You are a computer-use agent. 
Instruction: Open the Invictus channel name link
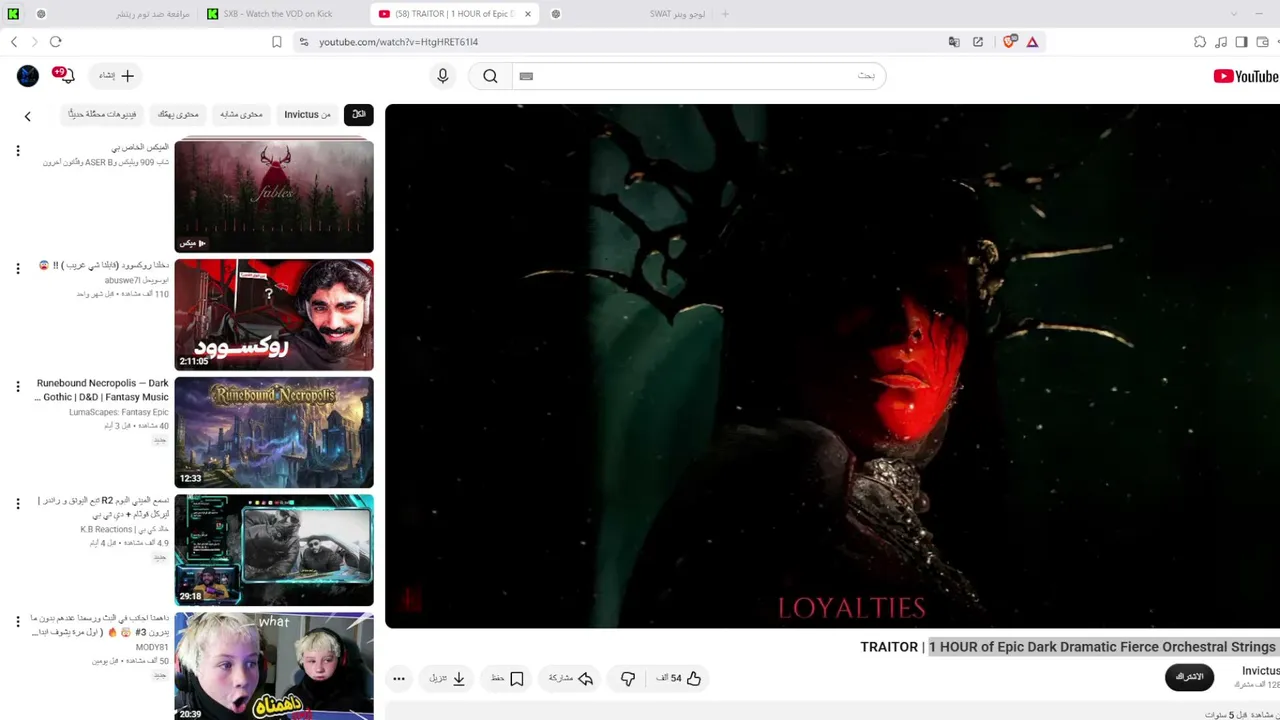click(1260, 671)
